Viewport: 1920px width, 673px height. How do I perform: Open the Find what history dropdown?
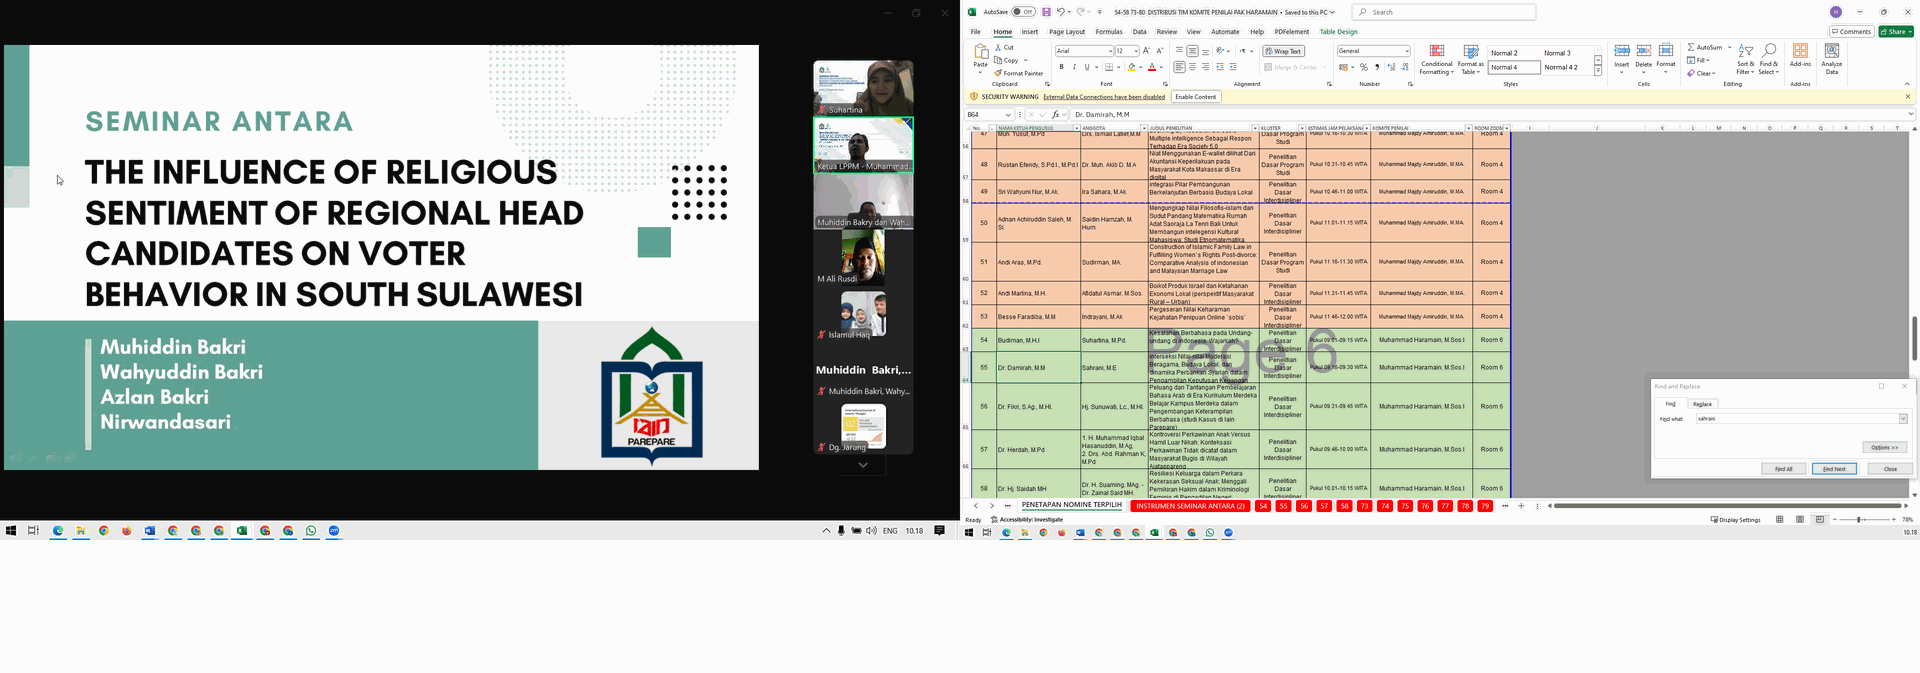(1903, 419)
